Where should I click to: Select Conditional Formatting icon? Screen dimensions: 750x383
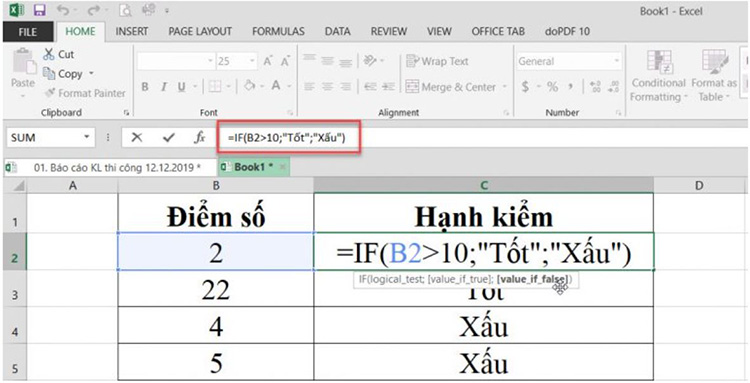[x=659, y=61]
